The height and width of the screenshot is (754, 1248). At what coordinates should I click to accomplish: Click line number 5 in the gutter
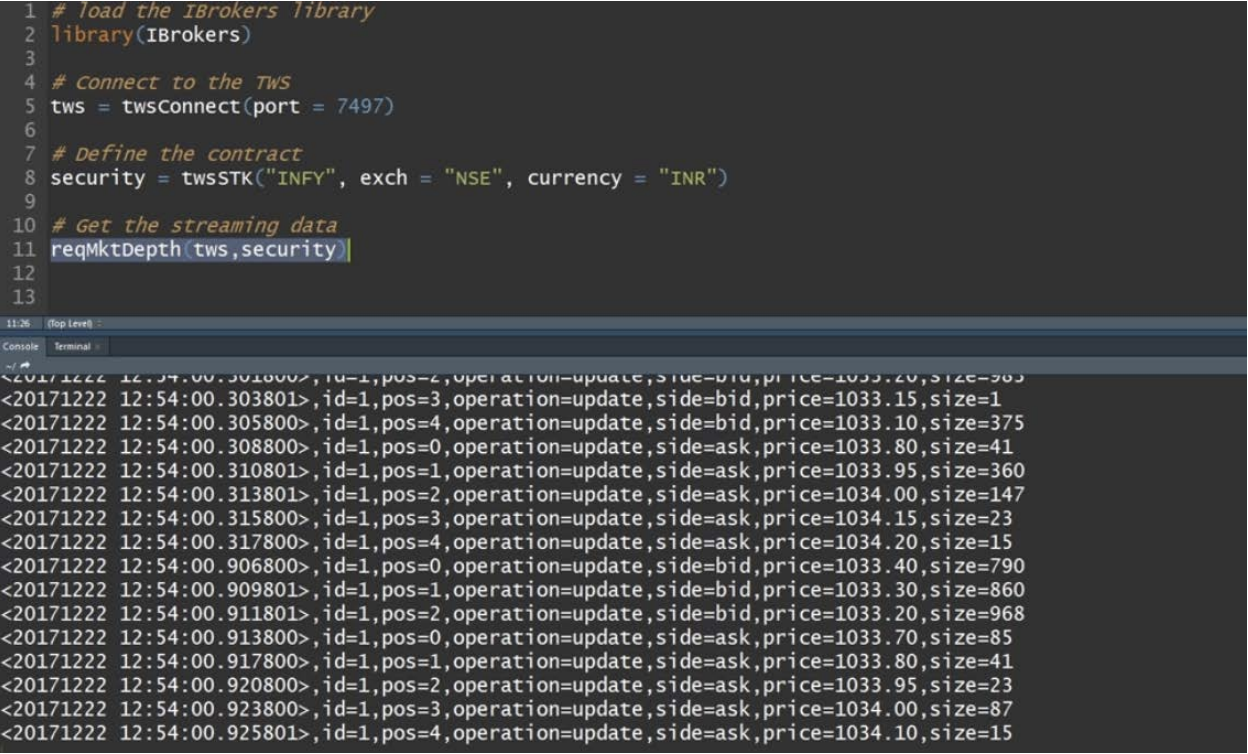coord(32,107)
